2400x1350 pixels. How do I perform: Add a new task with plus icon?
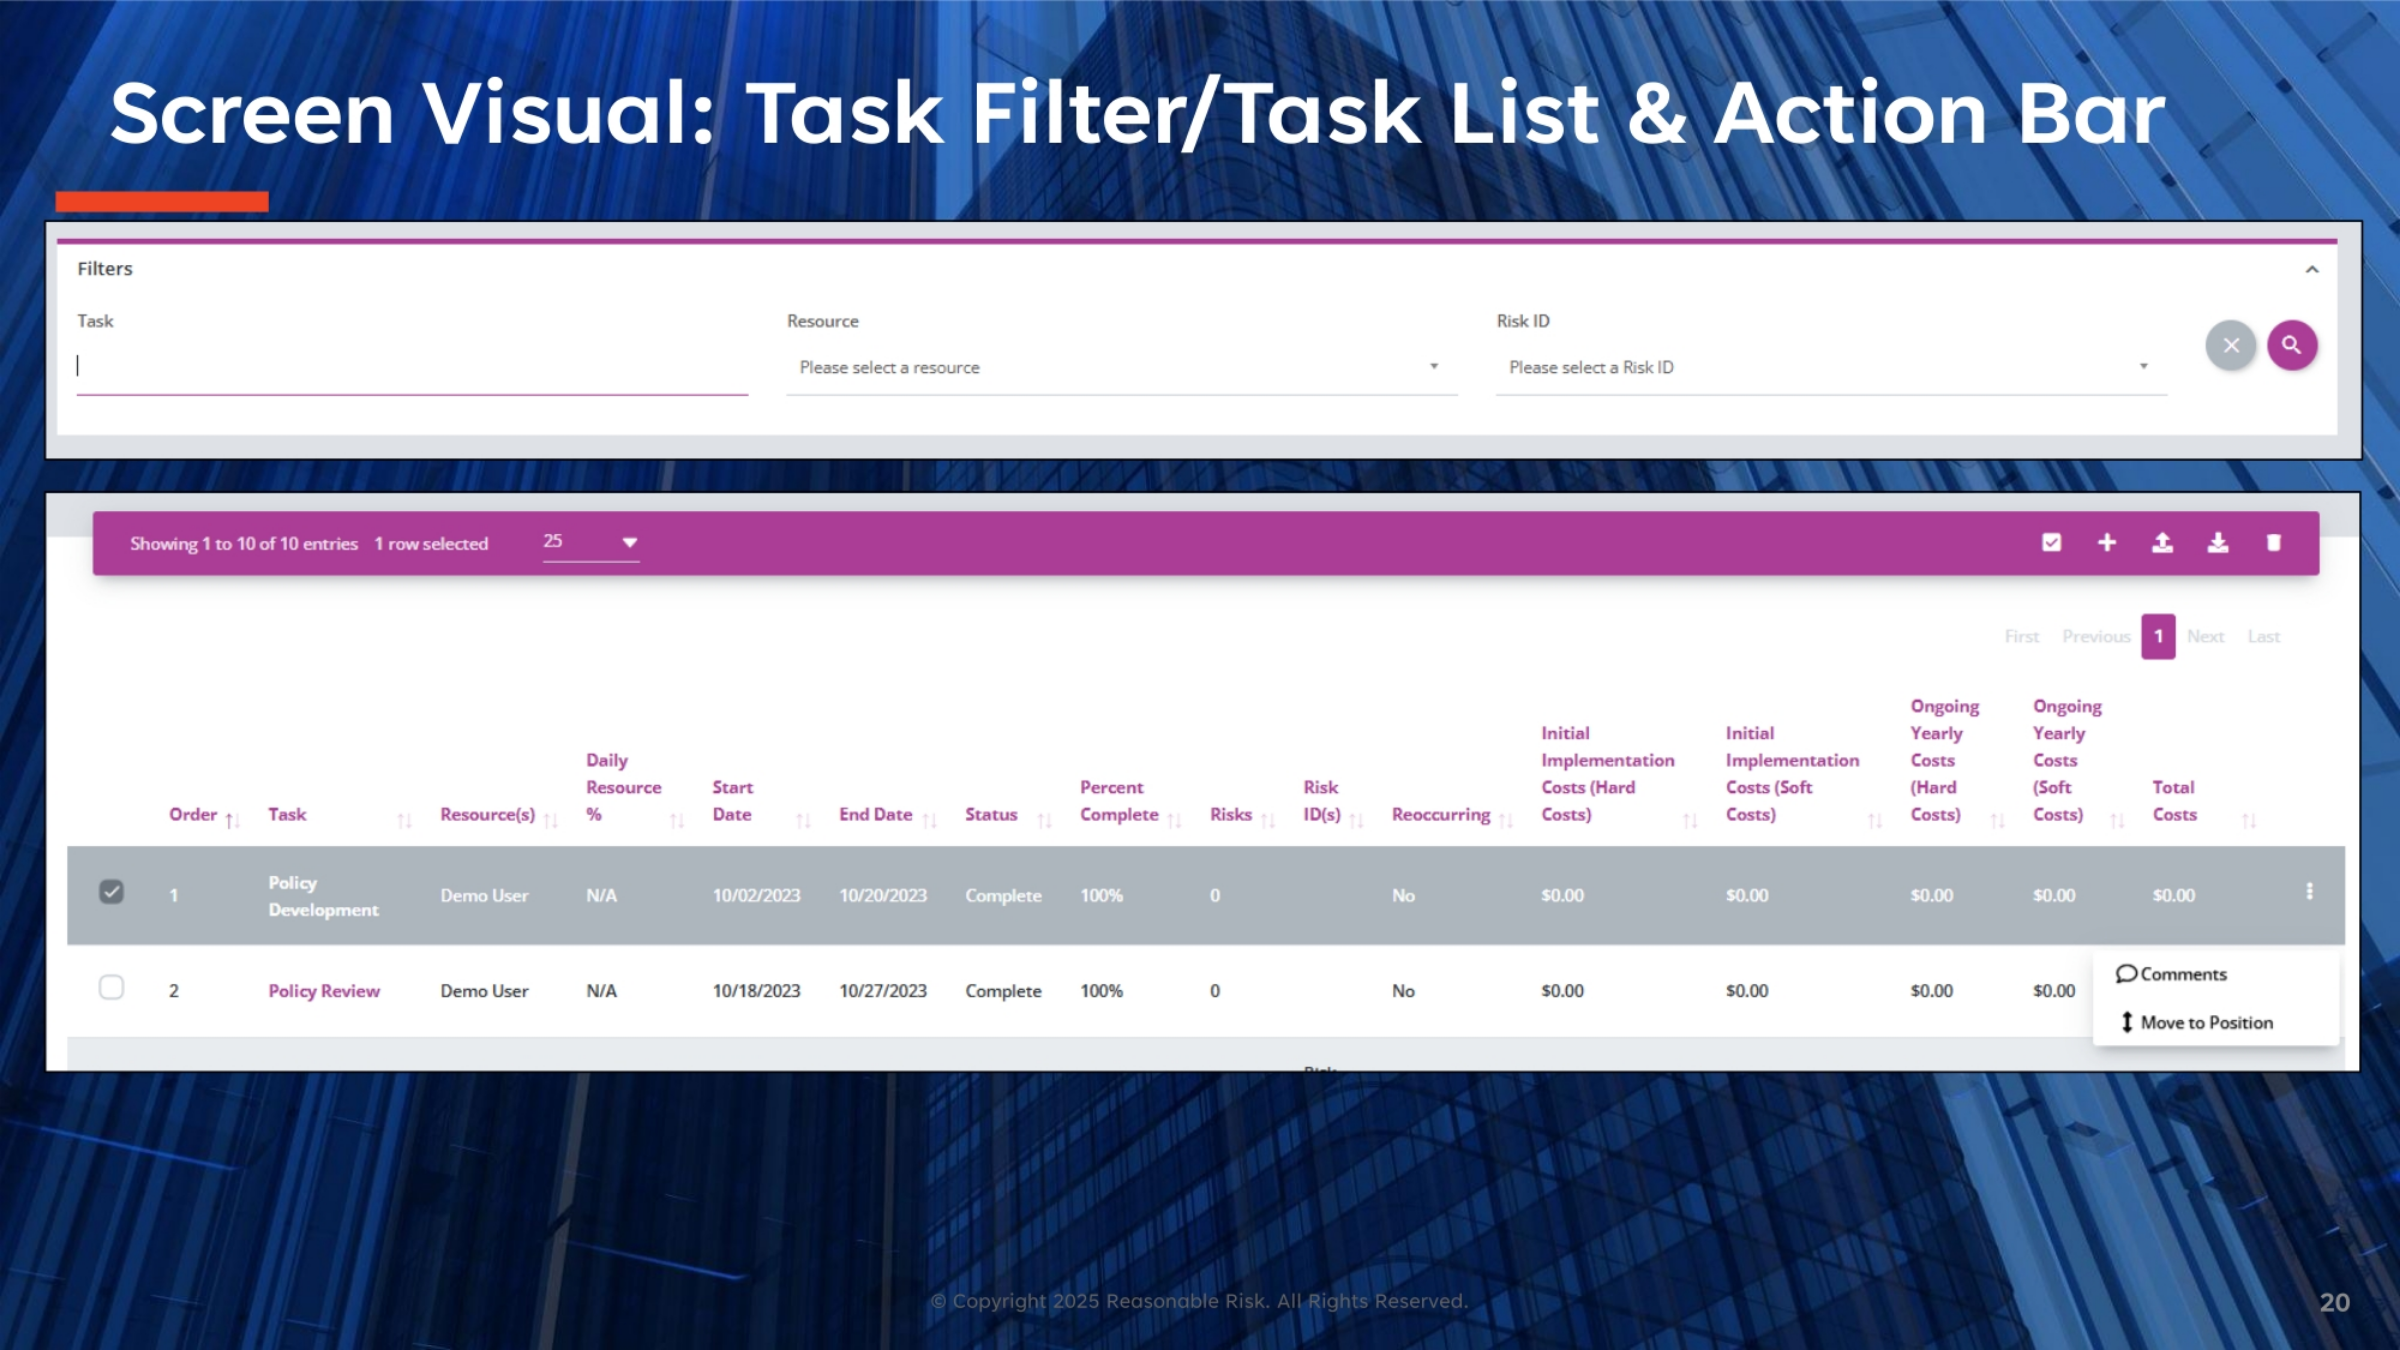(x=2107, y=543)
